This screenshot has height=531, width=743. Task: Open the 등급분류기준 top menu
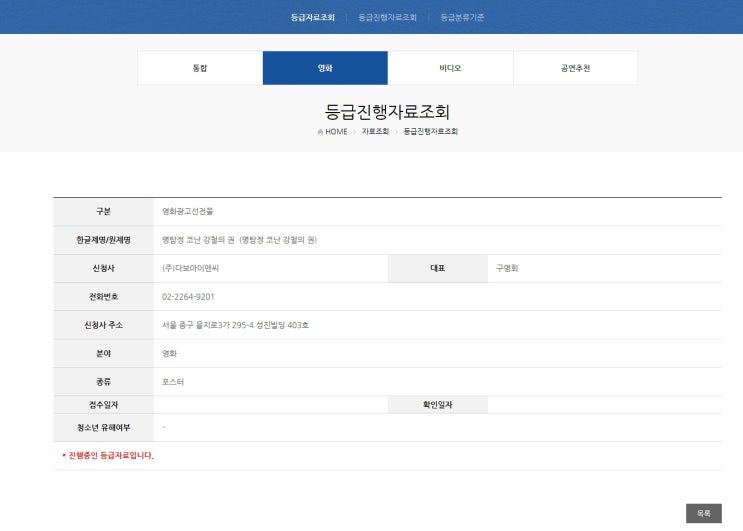click(x=462, y=18)
